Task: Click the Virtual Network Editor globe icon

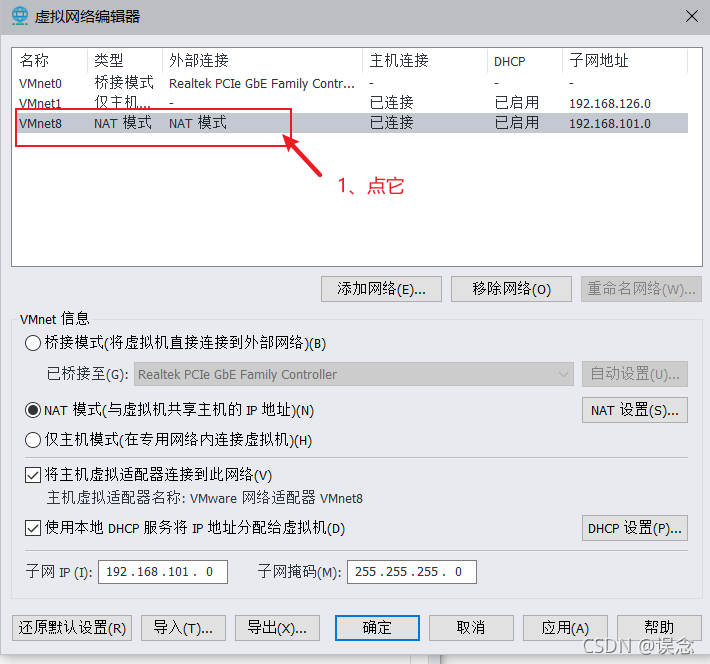Action: (x=19, y=16)
